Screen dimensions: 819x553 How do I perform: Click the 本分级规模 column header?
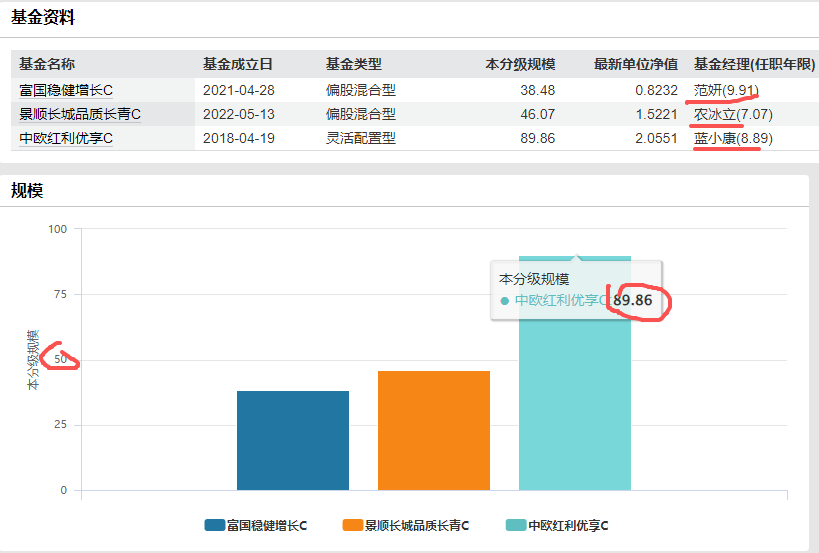(520, 64)
